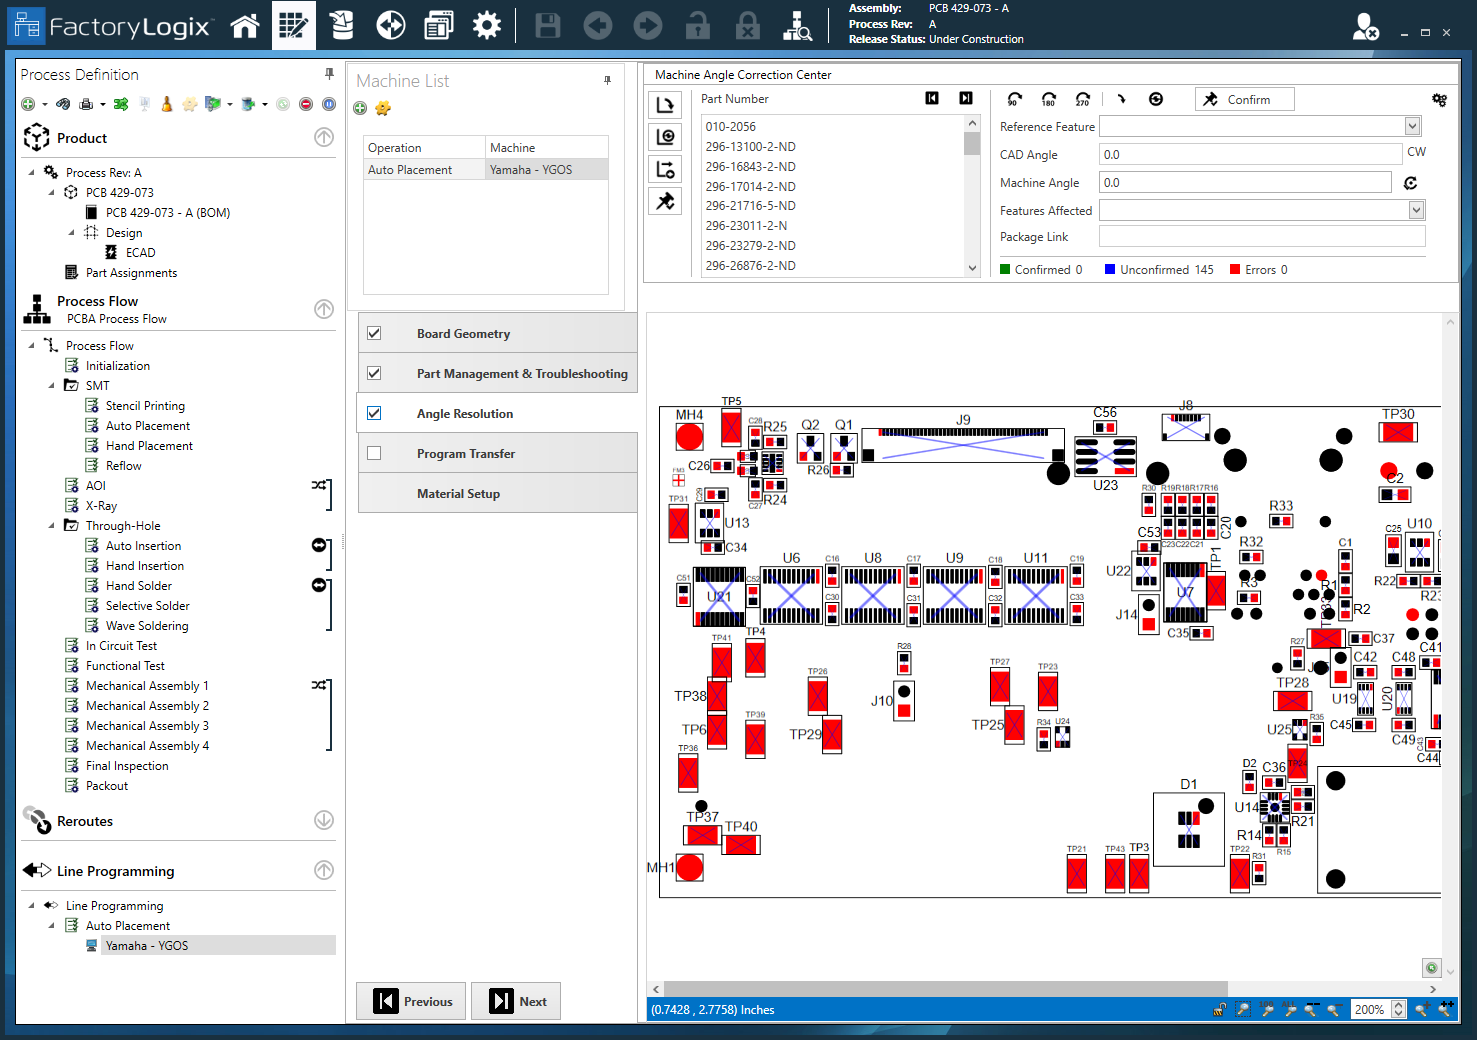Click the Next button
Screen dimensions: 1477x1040
tap(516, 1001)
